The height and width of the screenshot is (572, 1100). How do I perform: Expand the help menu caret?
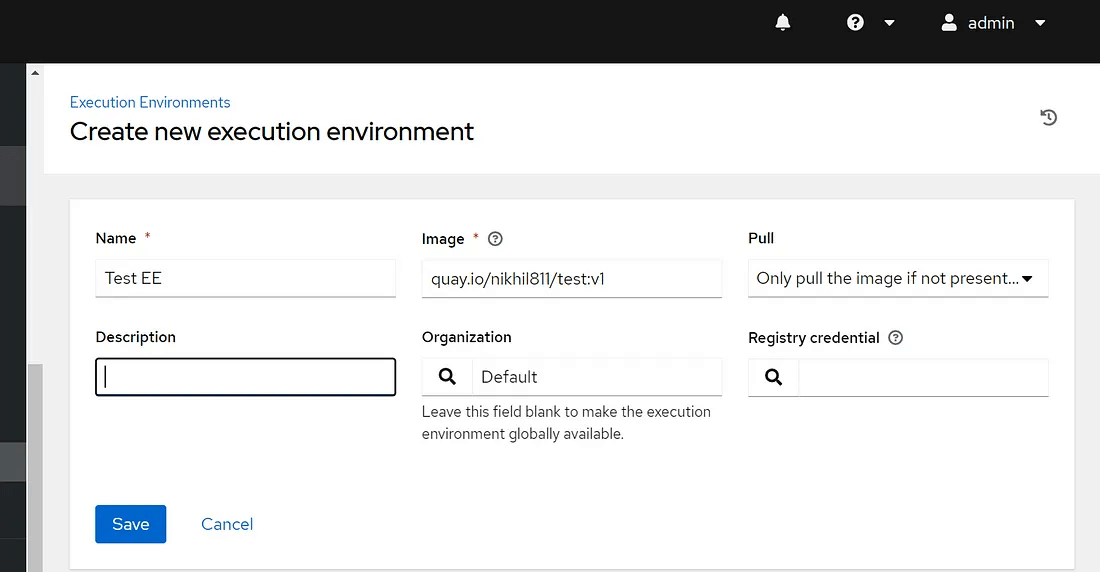pyautogui.click(x=889, y=23)
